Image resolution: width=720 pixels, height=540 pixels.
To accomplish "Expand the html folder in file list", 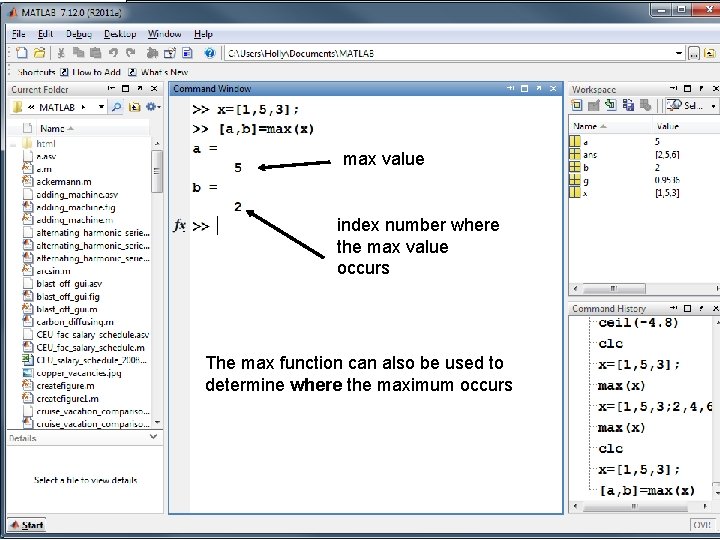I will click(x=13, y=144).
